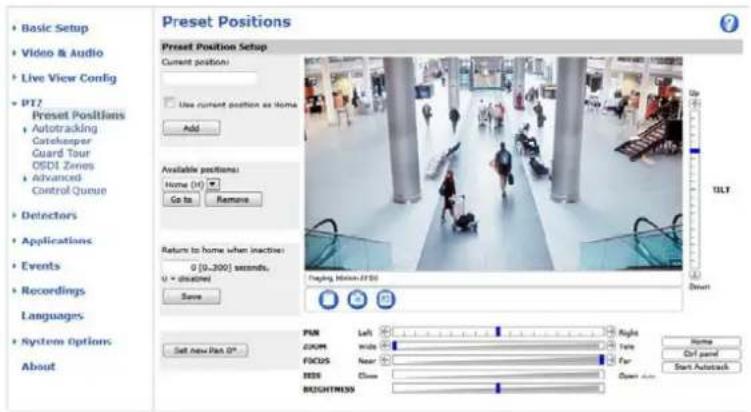Open the Gatekeeper page
The width and height of the screenshot is (751, 412).
(x=61, y=141)
